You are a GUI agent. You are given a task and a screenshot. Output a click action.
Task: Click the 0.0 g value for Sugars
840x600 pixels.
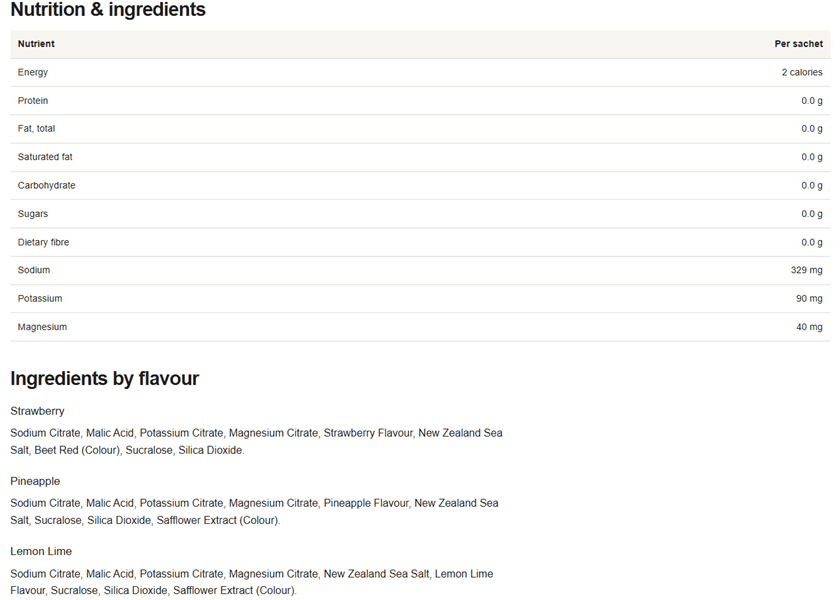point(812,214)
